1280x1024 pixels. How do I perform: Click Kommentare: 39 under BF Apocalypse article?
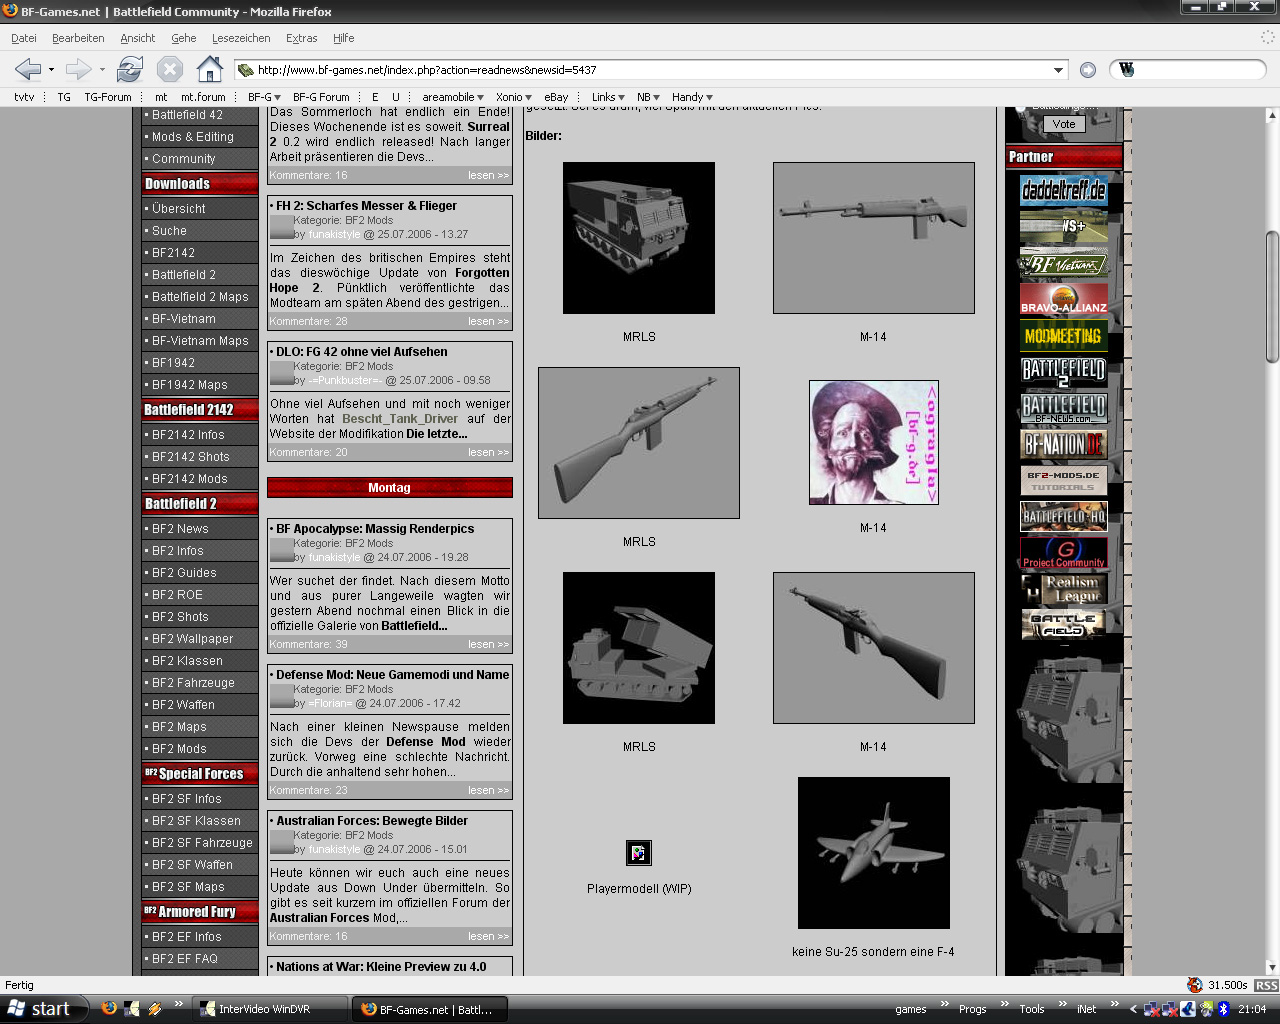point(309,644)
